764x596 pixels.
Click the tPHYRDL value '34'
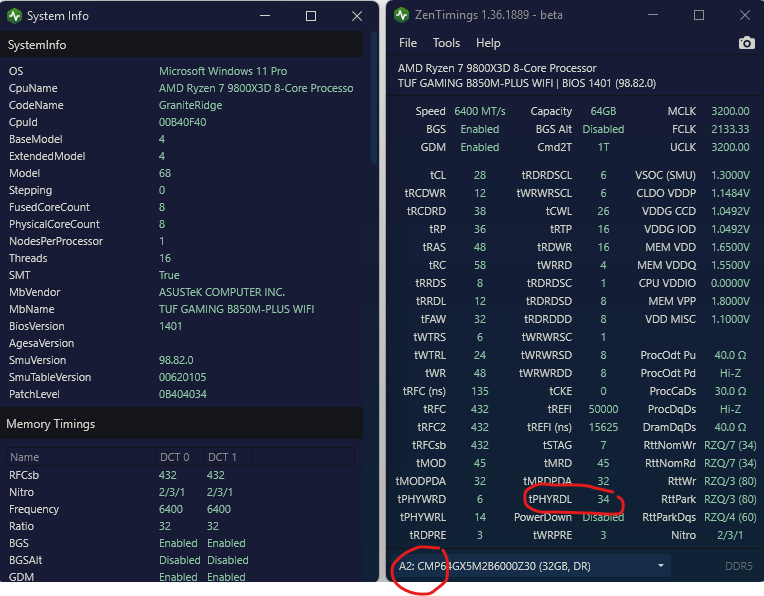[603, 499]
